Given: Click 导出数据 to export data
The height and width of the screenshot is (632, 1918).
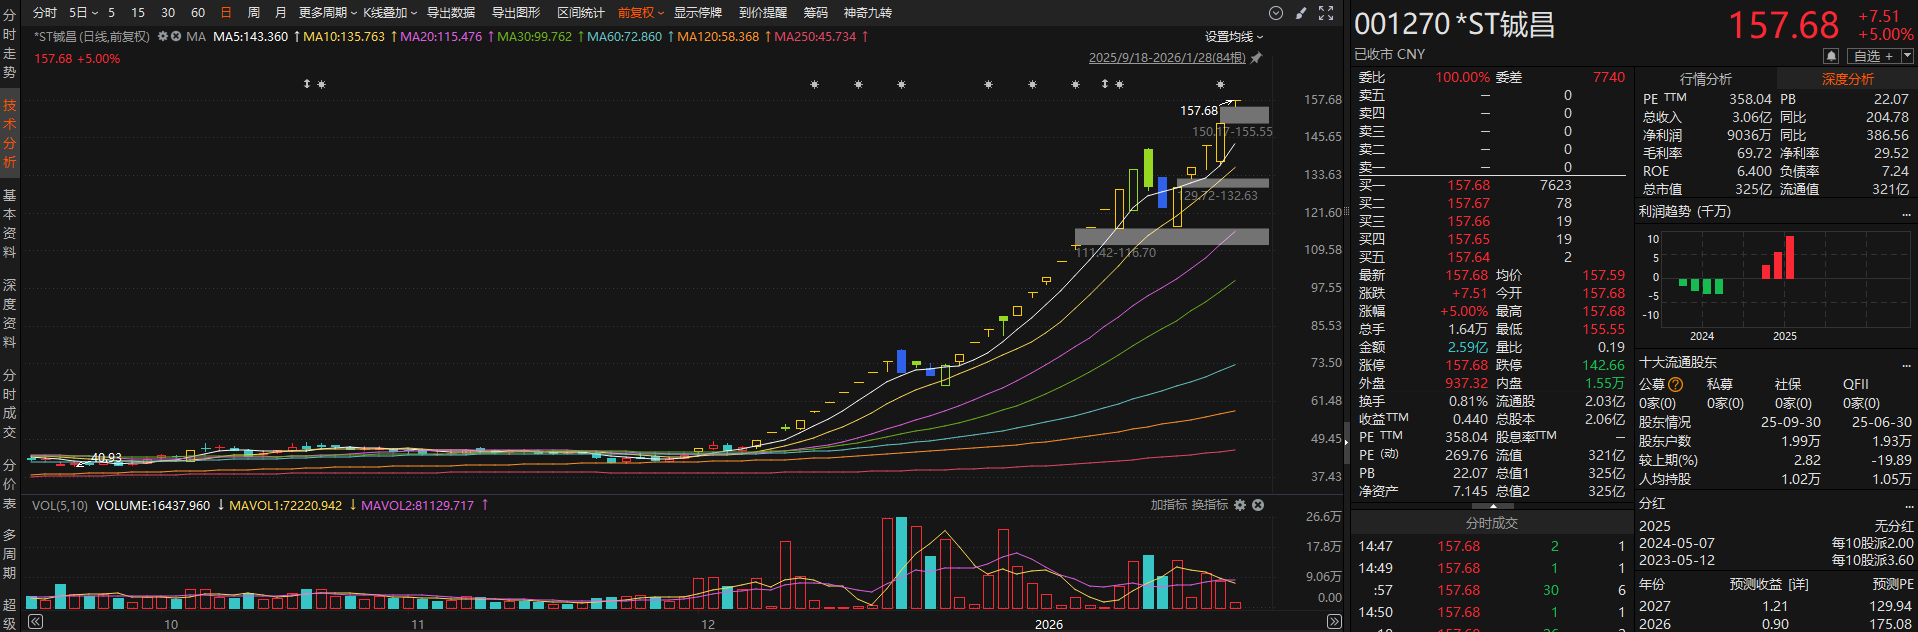Looking at the screenshot, I should 451,13.
